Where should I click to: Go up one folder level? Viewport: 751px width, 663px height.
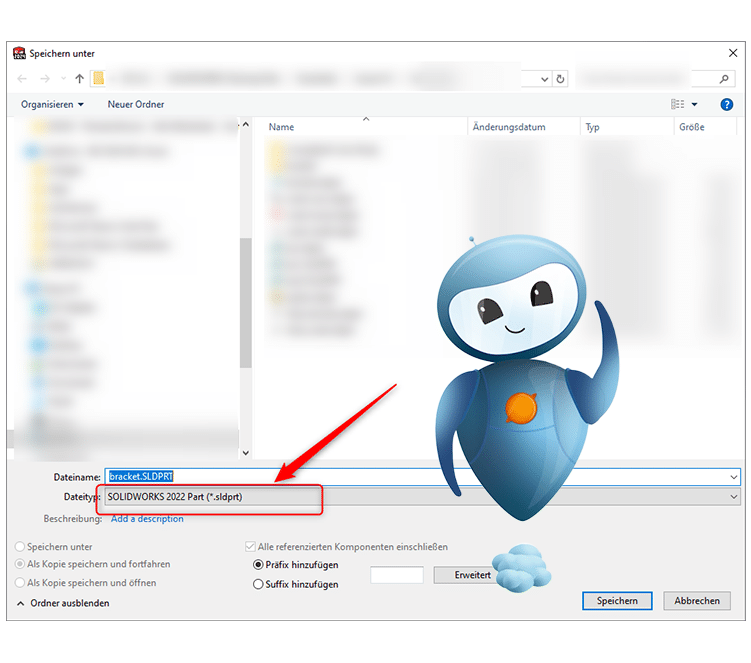79,79
